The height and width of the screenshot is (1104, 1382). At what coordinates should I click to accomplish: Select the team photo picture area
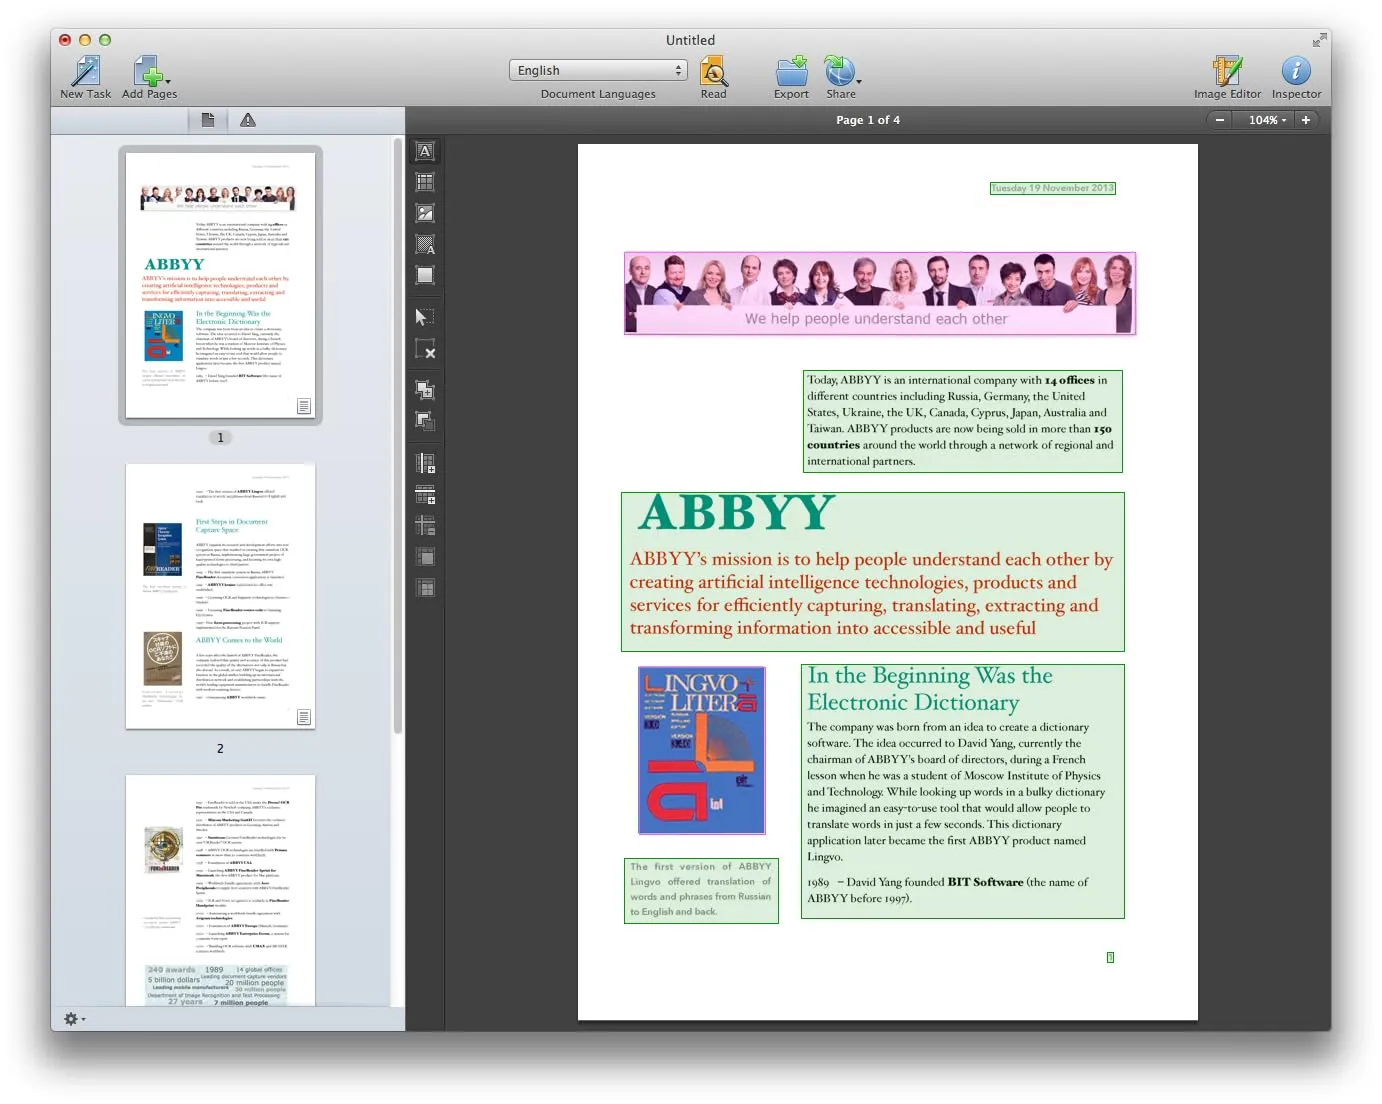[880, 293]
